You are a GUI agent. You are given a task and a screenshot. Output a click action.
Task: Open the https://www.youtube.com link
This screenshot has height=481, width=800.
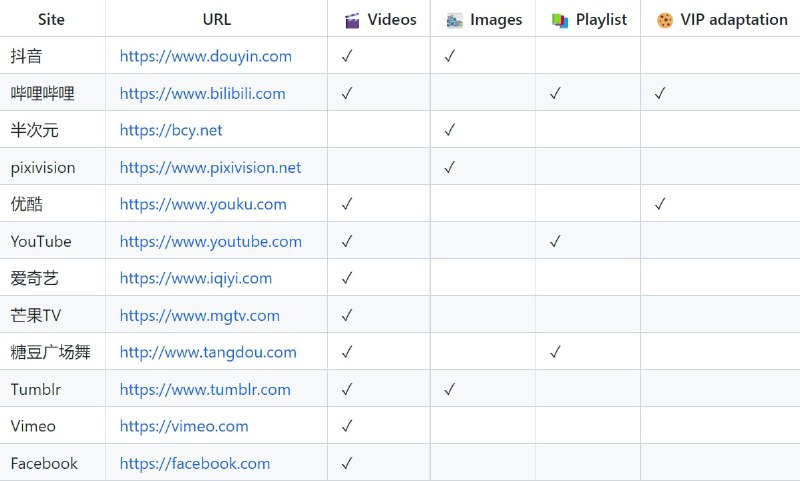(x=211, y=241)
